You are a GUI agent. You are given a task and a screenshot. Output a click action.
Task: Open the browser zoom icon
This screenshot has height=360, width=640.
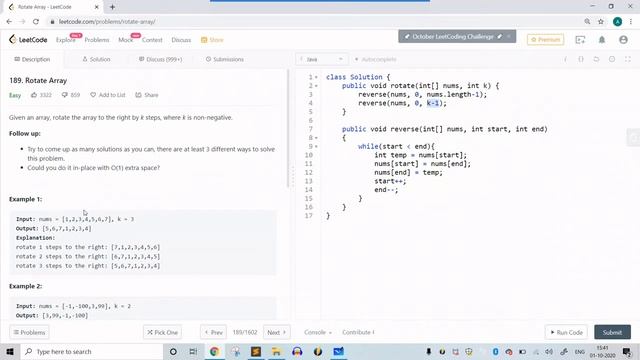587,22
